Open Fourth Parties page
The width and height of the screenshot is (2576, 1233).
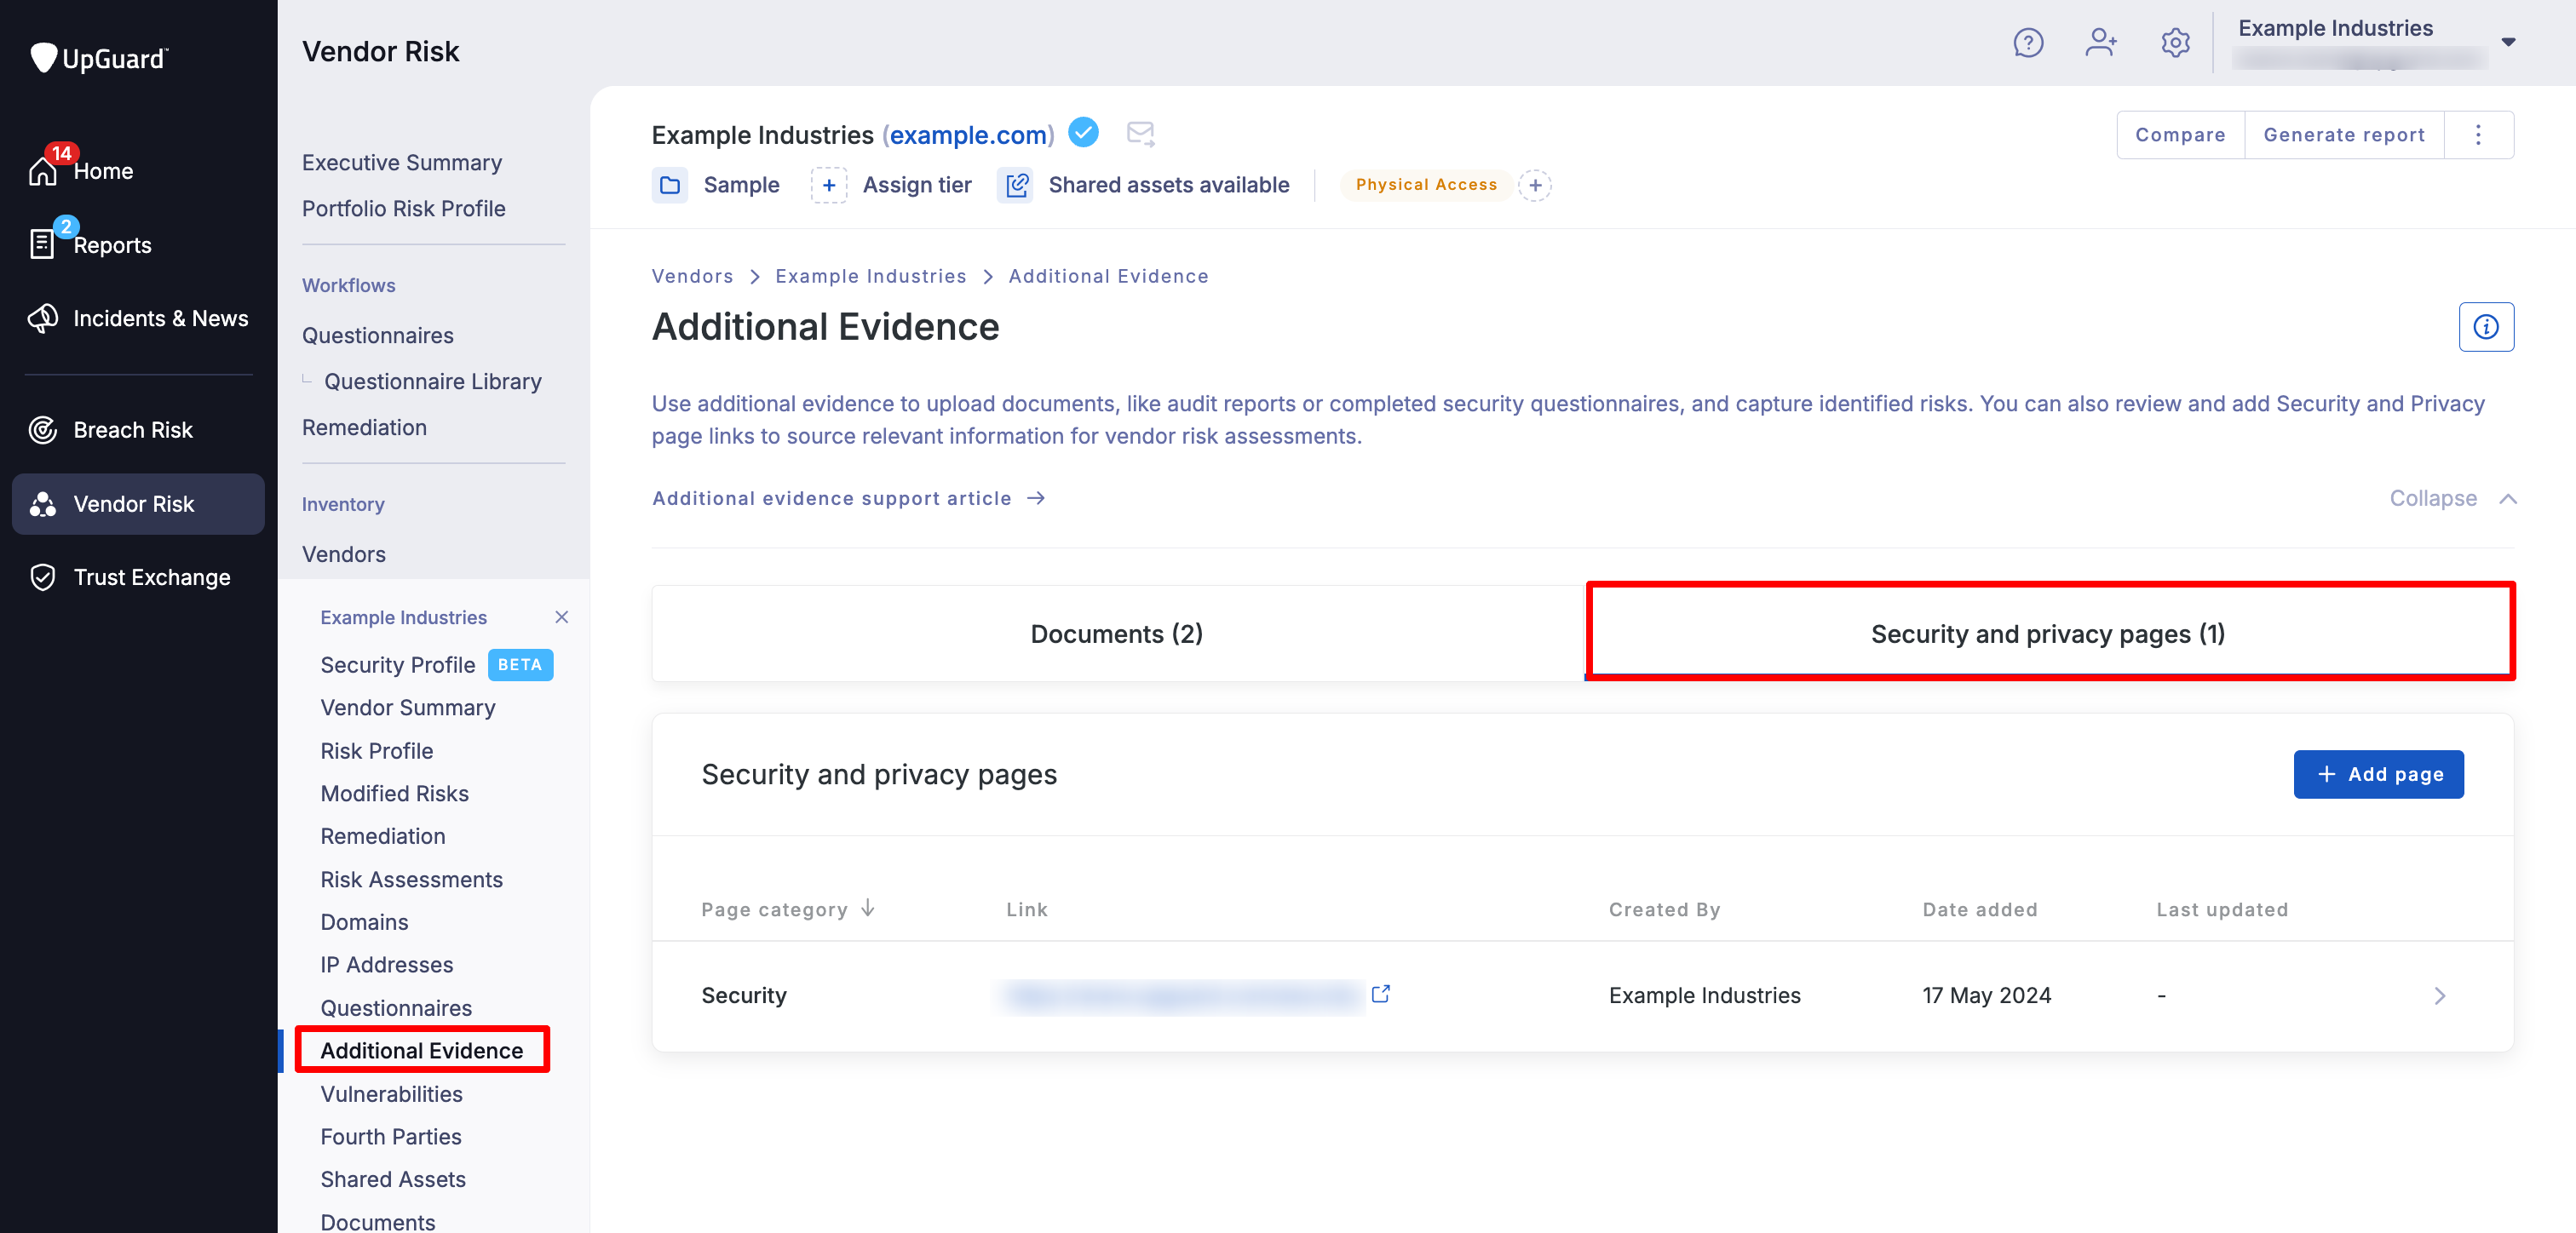[391, 1136]
